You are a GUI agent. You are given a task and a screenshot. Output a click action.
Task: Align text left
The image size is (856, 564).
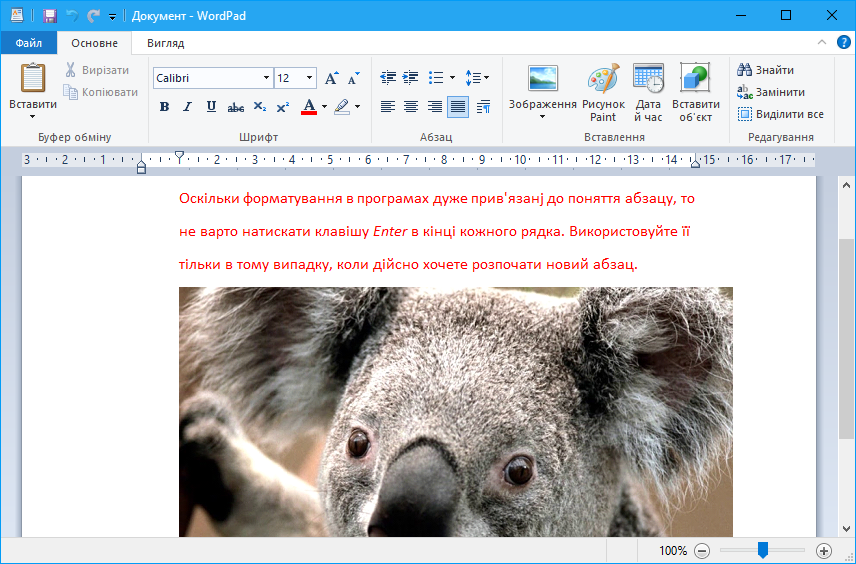(388, 106)
